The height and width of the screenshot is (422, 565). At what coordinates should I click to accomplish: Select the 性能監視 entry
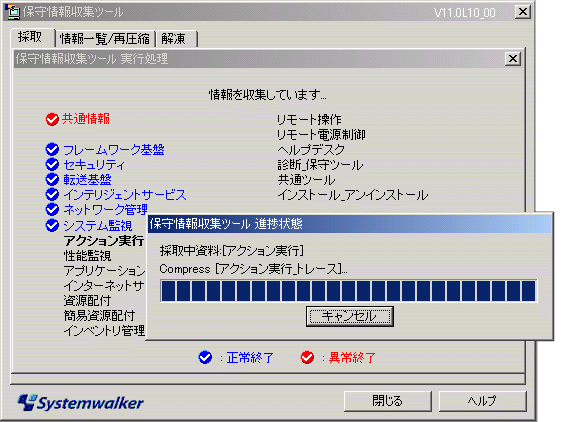[x=87, y=256]
